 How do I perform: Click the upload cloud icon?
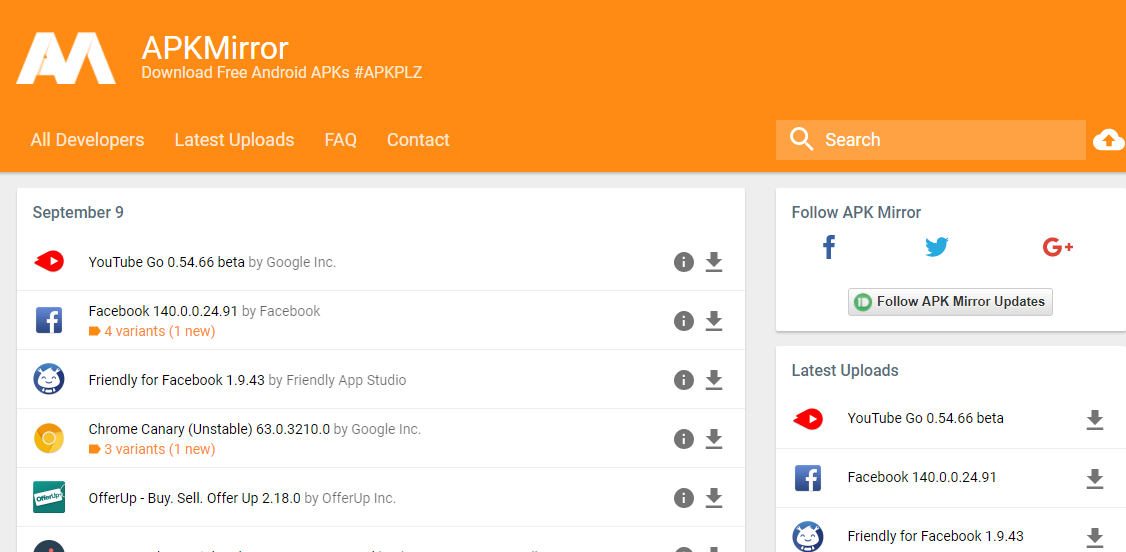[x=1108, y=140]
